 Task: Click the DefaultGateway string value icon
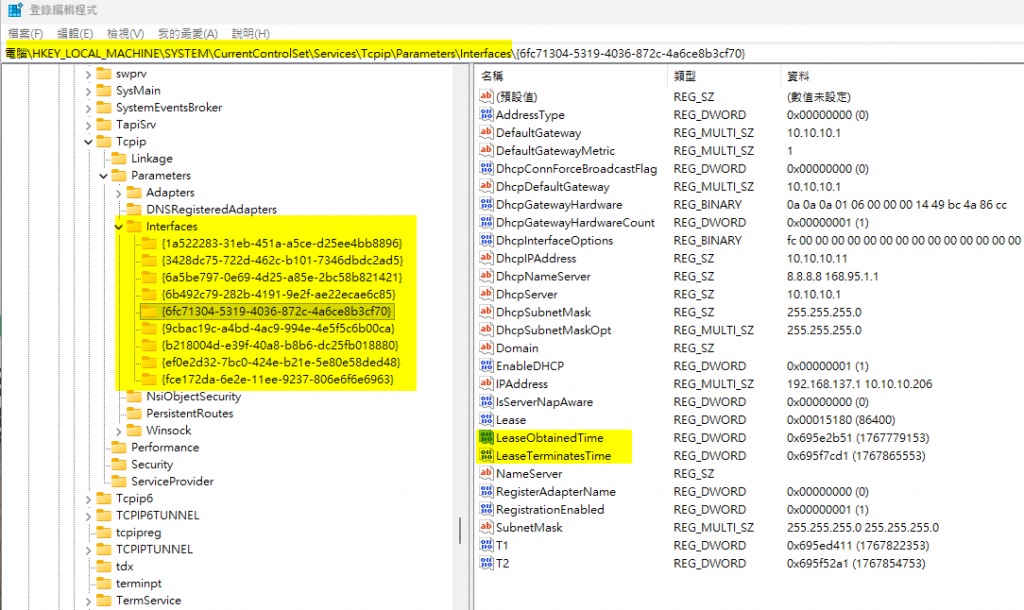pos(486,133)
